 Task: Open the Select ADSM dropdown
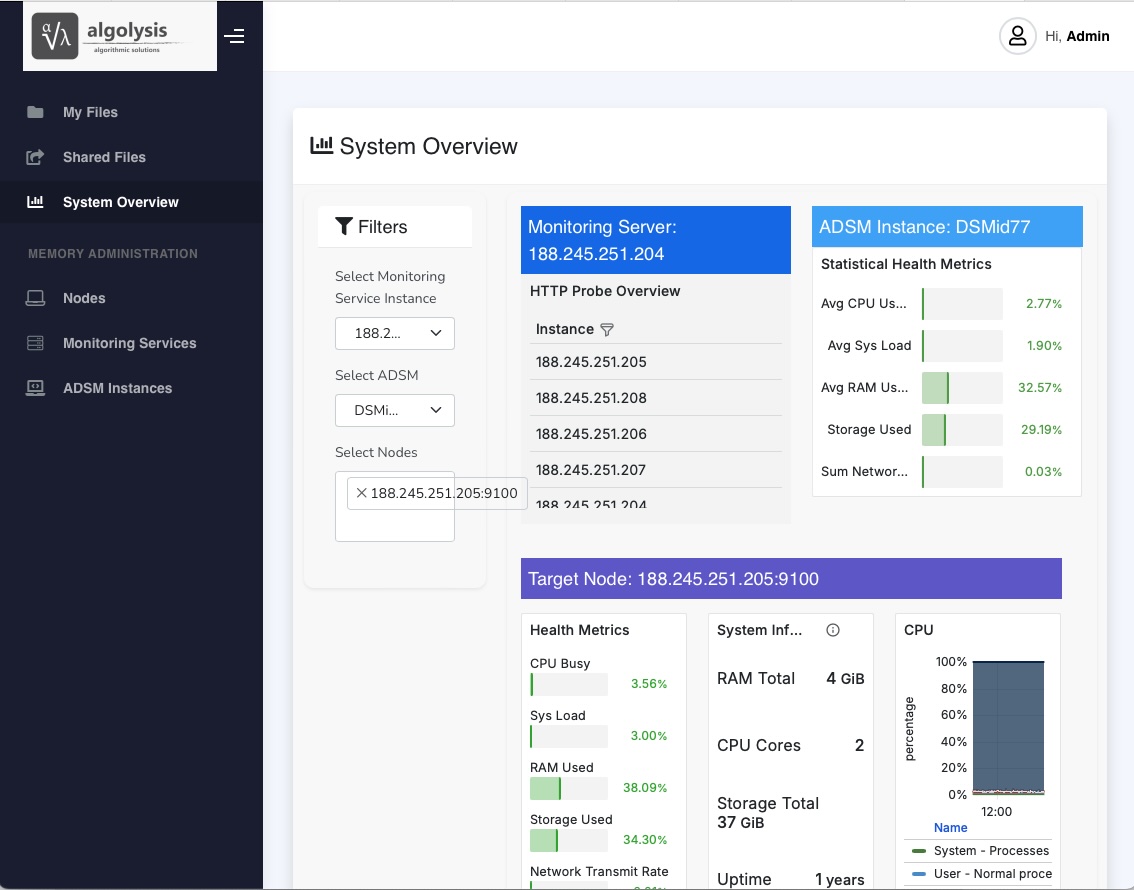point(394,410)
